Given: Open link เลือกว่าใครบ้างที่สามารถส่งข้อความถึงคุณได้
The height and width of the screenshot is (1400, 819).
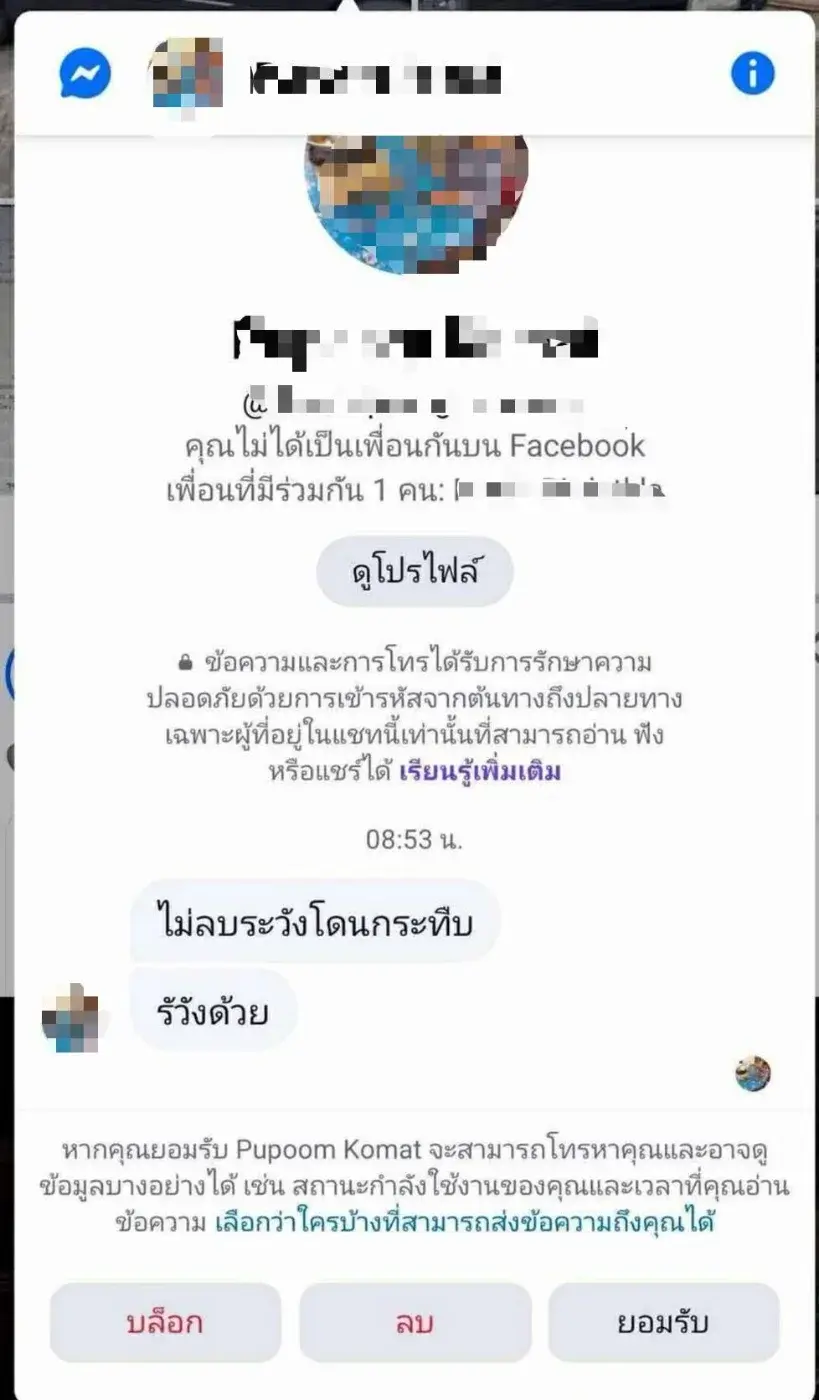Looking at the screenshot, I should pyautogui.click(x=465, y=1222).
